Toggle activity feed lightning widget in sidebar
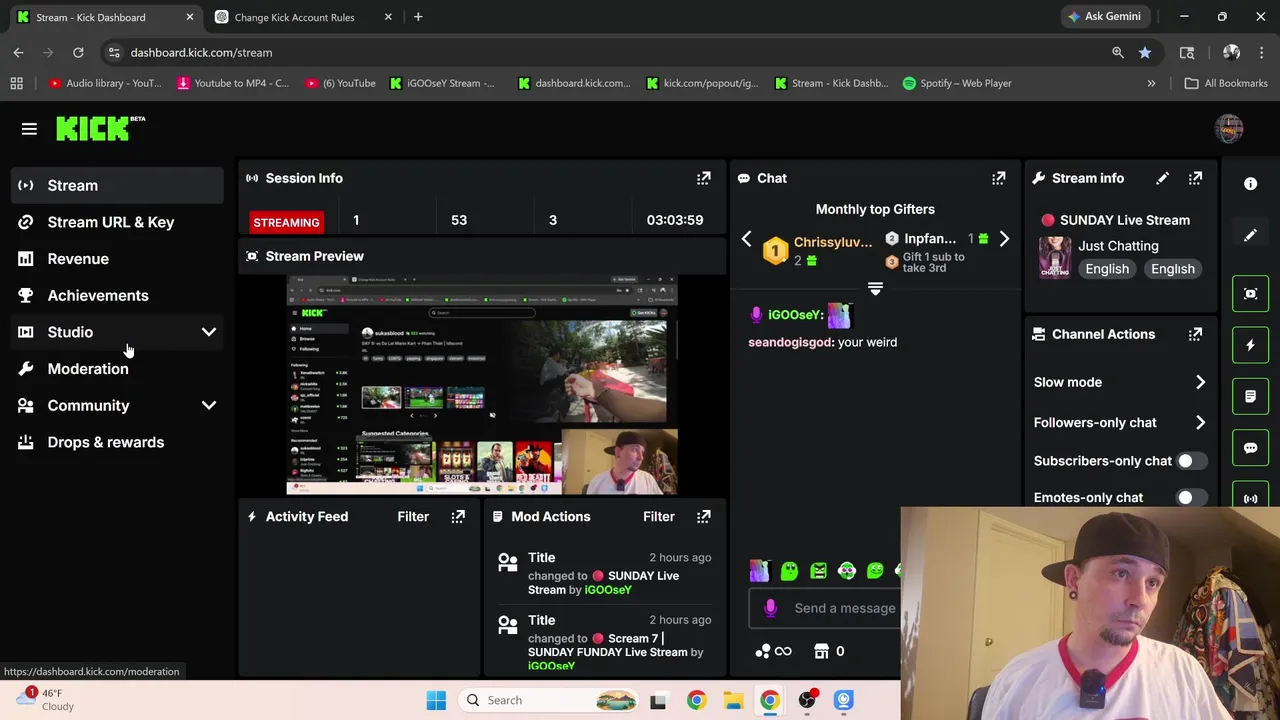The height and width of the screenshot is (720, 1280). click(1250, 345)
